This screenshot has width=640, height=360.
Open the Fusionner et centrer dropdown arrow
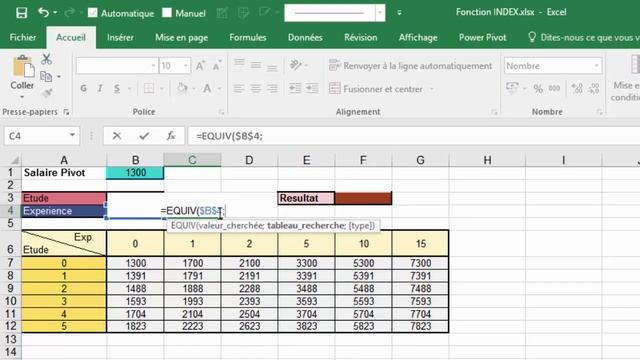[x=432, y=89]
